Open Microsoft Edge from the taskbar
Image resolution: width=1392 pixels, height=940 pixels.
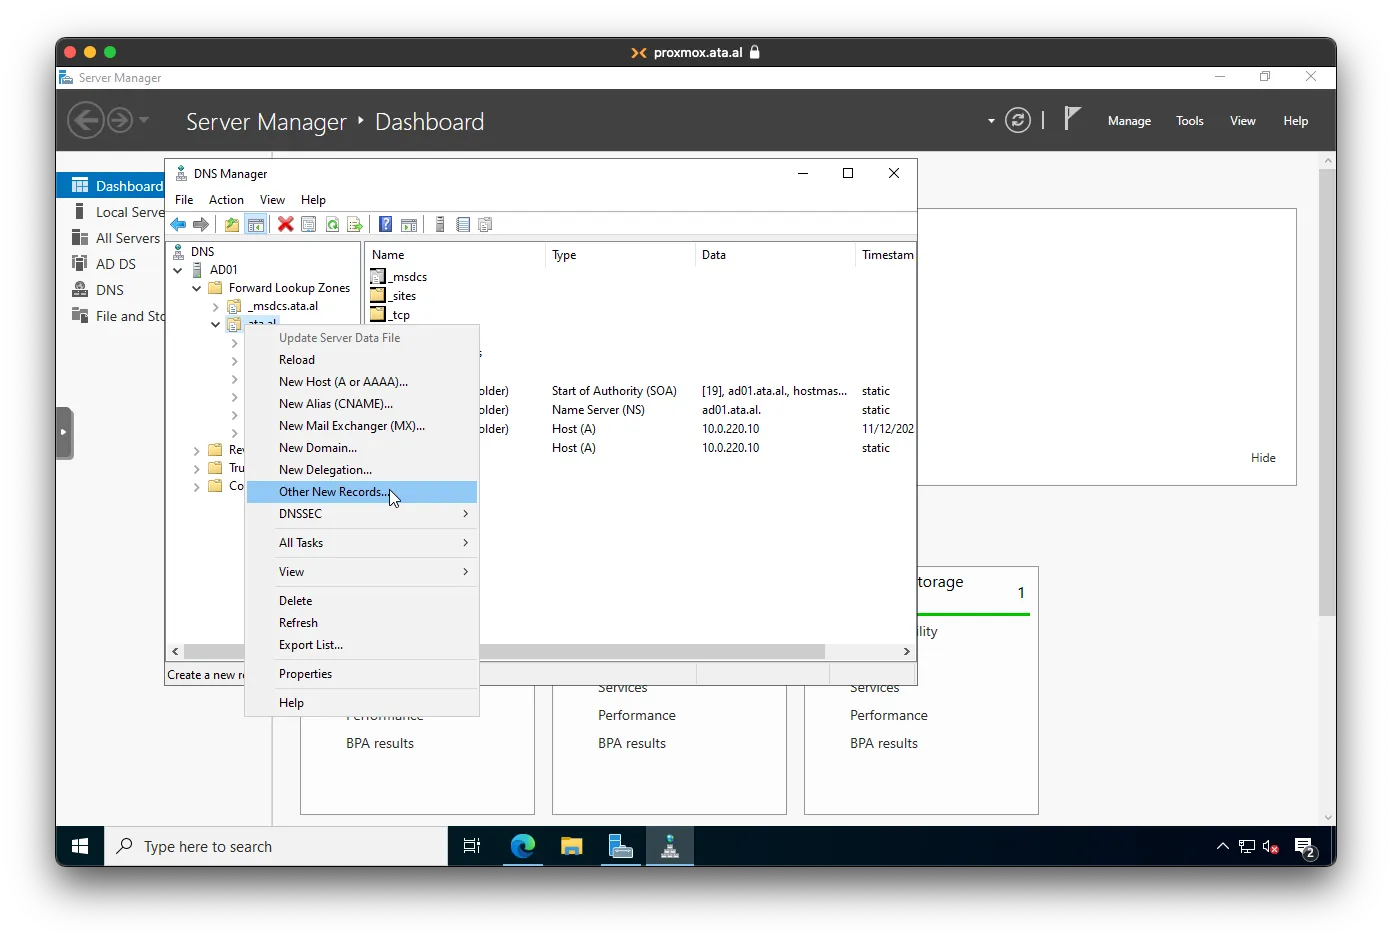[523, 847]
